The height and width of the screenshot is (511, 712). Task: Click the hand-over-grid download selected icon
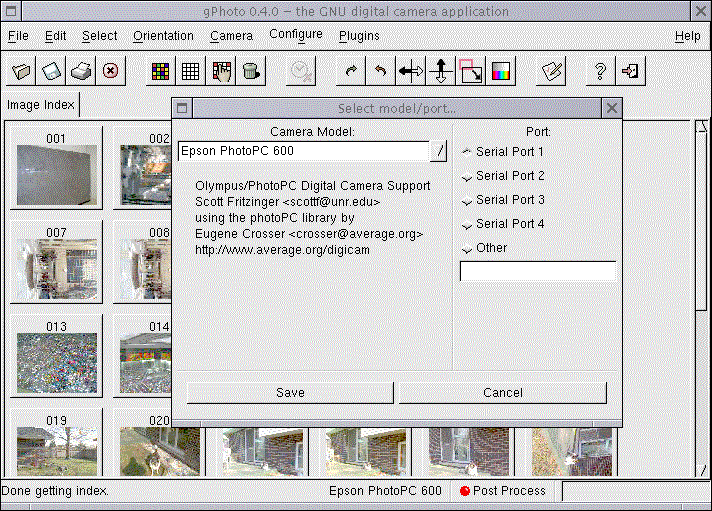point(221,71)
